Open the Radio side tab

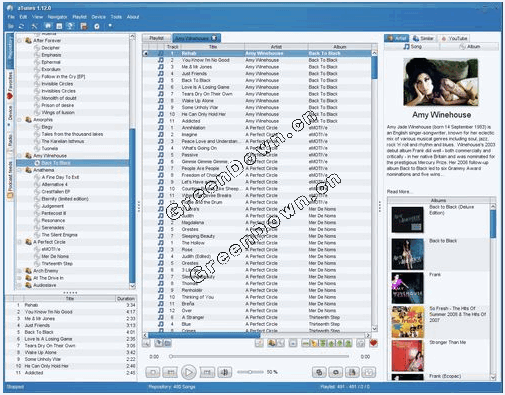click(10, 143)
